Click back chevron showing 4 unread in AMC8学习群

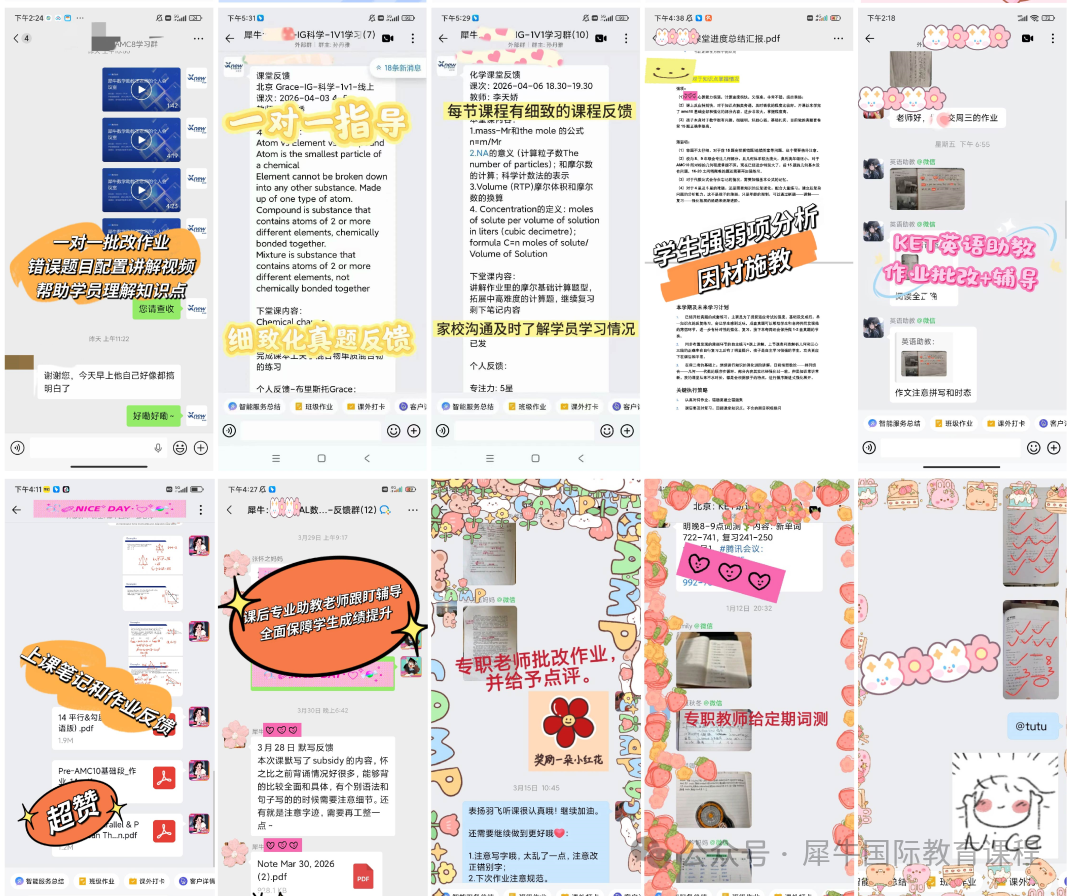pos(22,38)
